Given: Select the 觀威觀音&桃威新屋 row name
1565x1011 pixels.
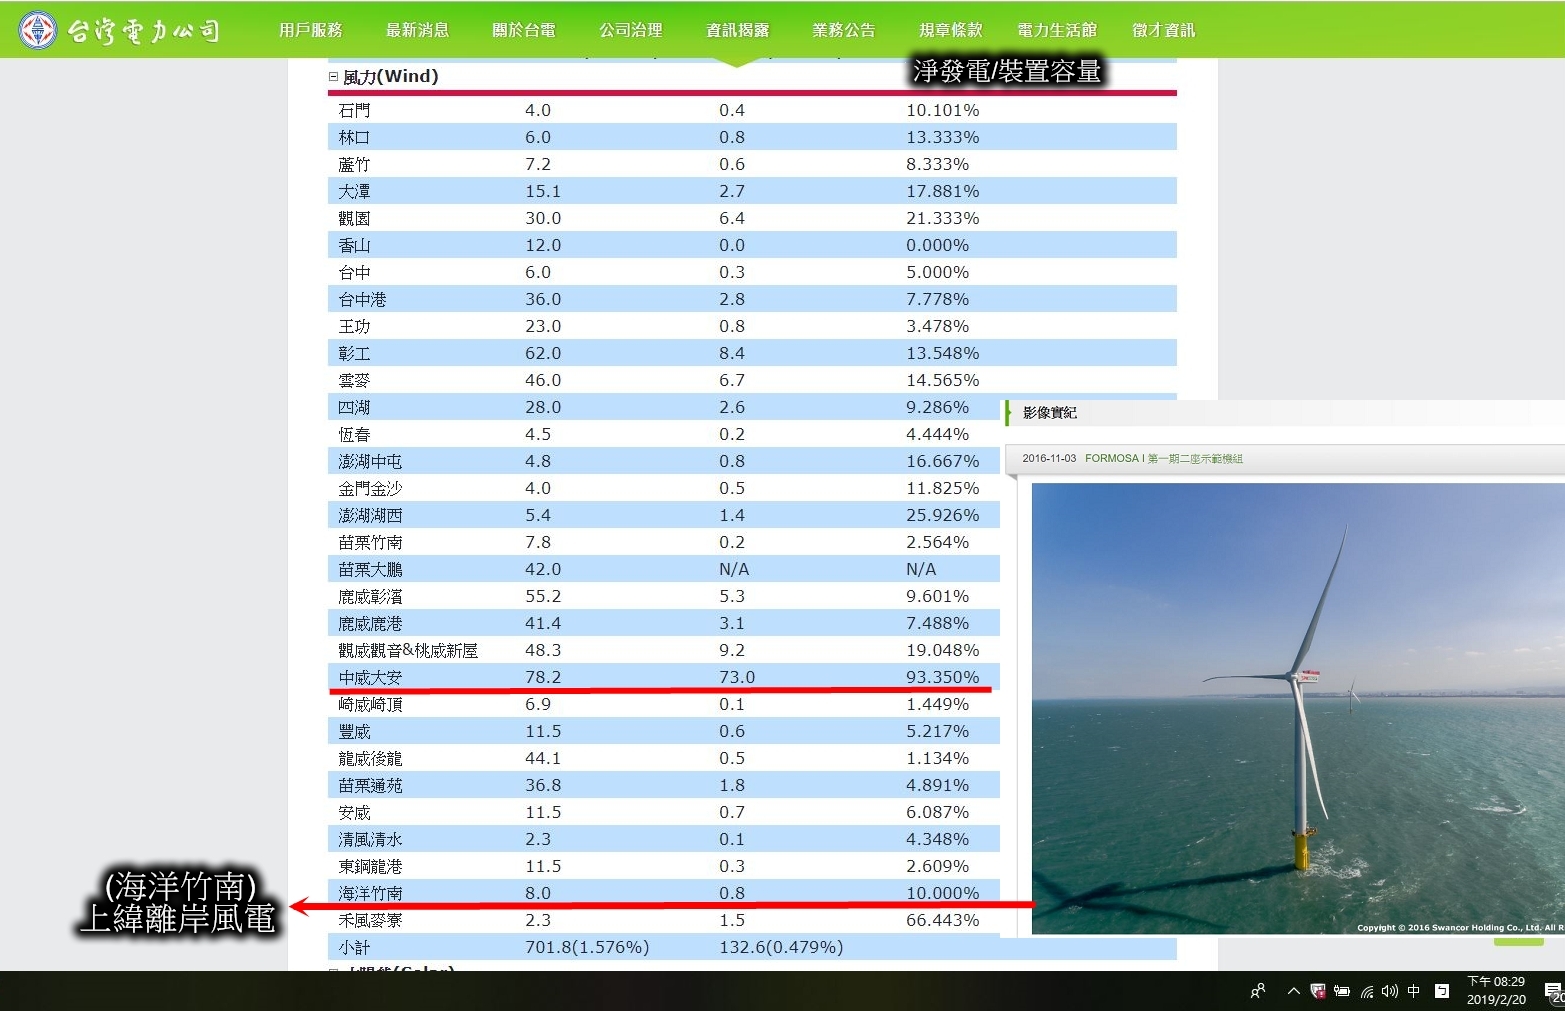Looking at the screenshot, I should (408, 650).
